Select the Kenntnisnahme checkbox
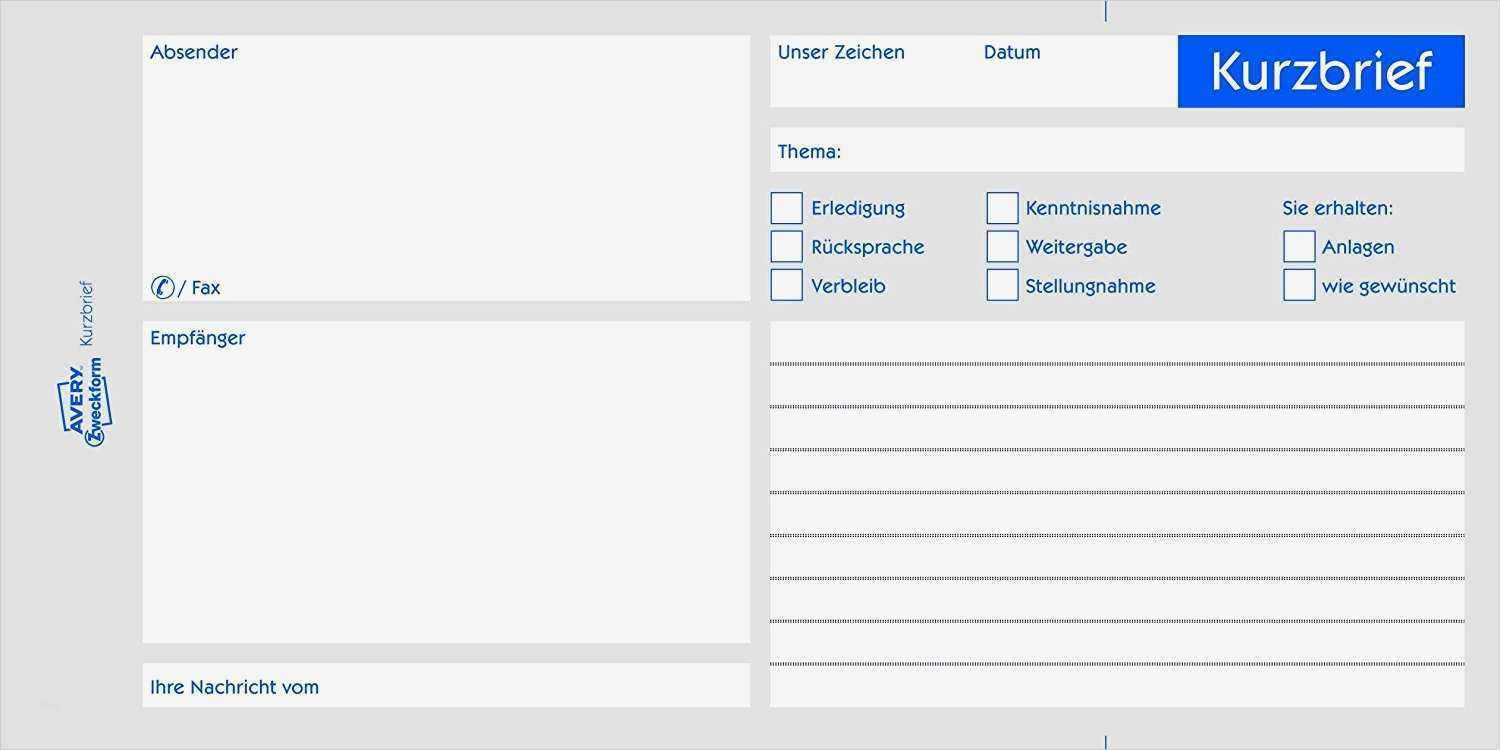The image size is (1500, 750). [1002, 208]
